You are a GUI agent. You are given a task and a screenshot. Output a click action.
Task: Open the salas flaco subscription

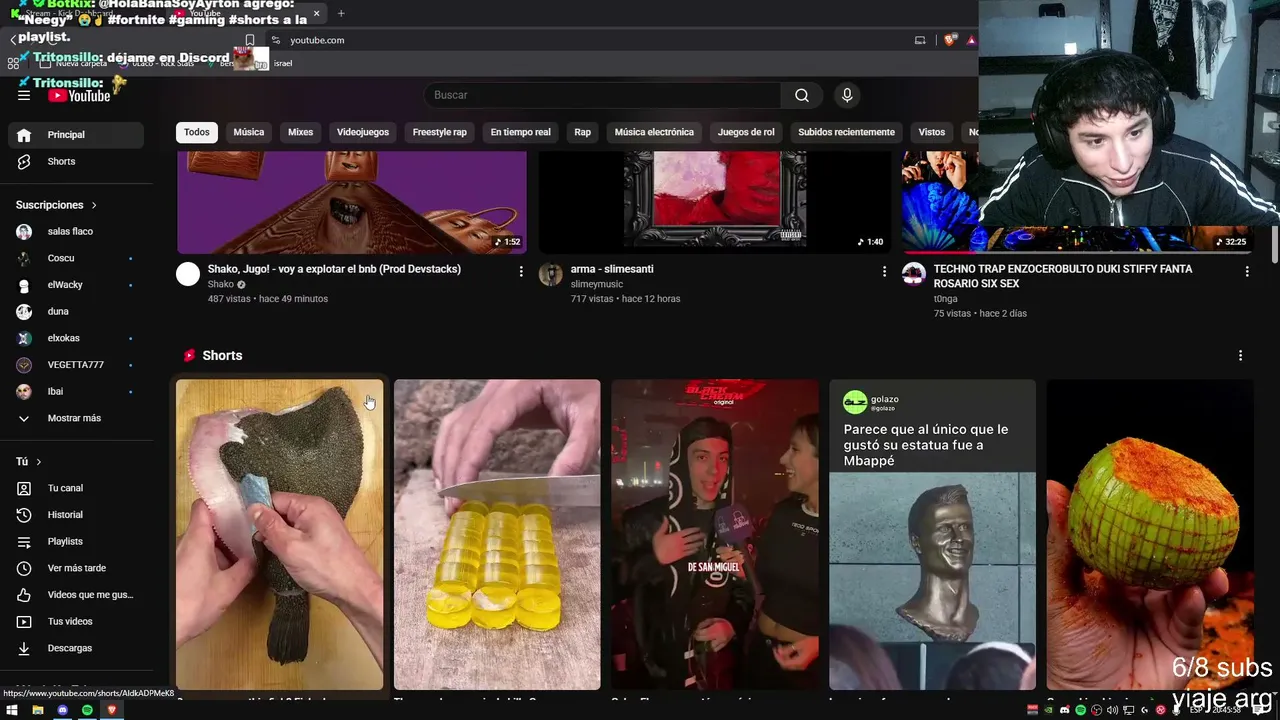click(76, 232)
